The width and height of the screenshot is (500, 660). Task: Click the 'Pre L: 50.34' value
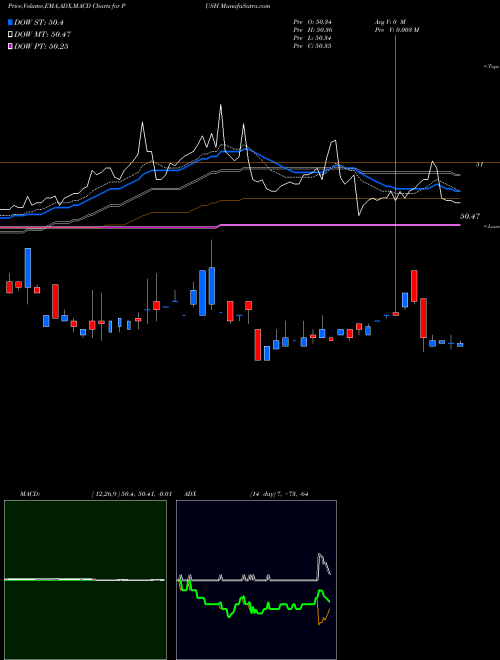[x=312, y=38]
